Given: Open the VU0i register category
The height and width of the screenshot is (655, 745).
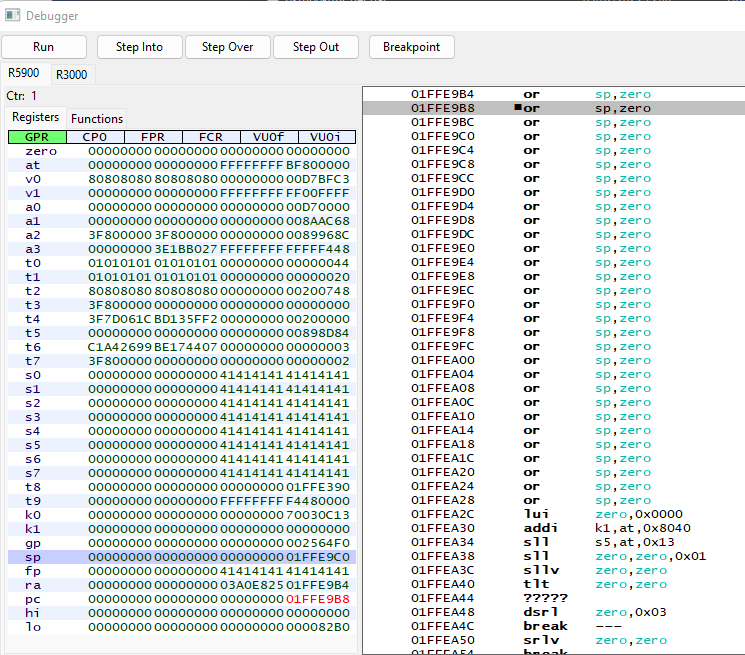Looking at the screenshot, I should pyautogui.click(x=326, y=137).
